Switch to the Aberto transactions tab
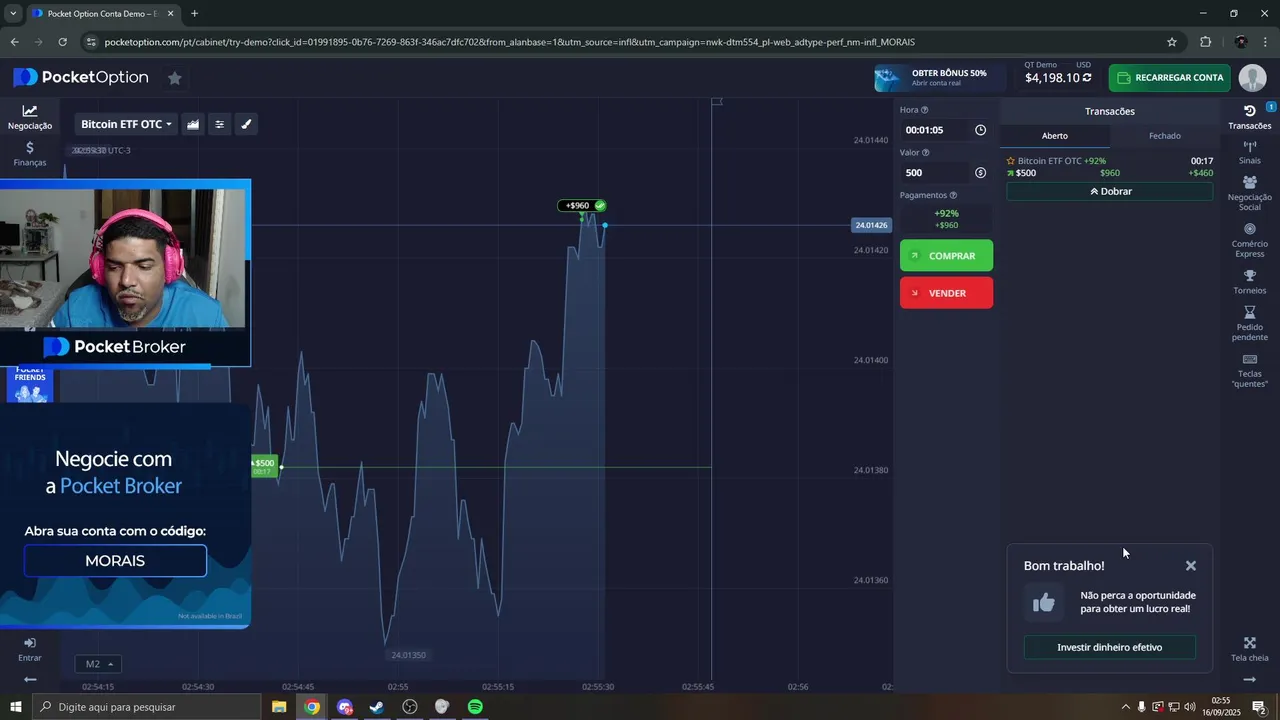This screenshot has height=720, width=1280. click(x=1055, y=136)
